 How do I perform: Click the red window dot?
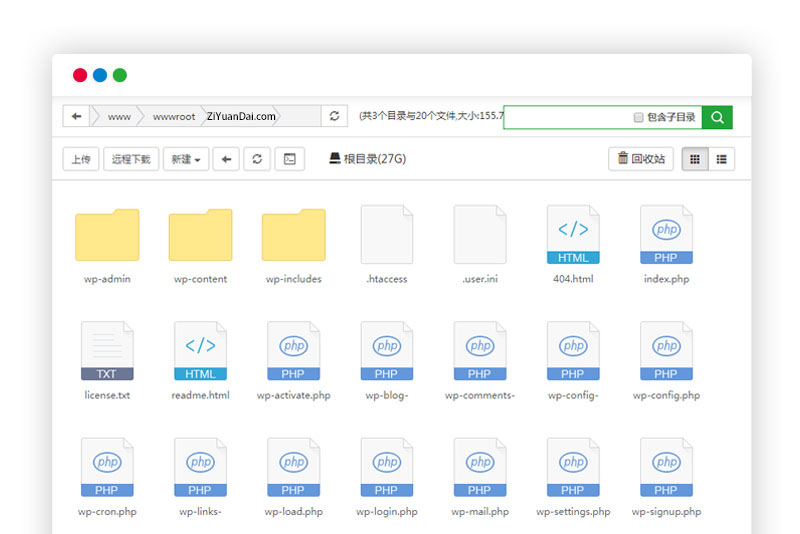click(x=80, y=75)
